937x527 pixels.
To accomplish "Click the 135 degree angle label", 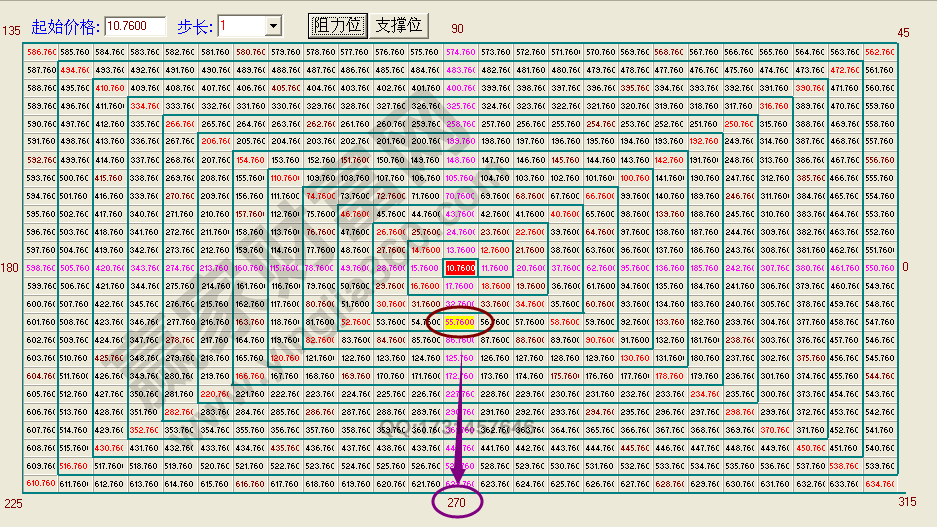I will click(x=11, y=32).
